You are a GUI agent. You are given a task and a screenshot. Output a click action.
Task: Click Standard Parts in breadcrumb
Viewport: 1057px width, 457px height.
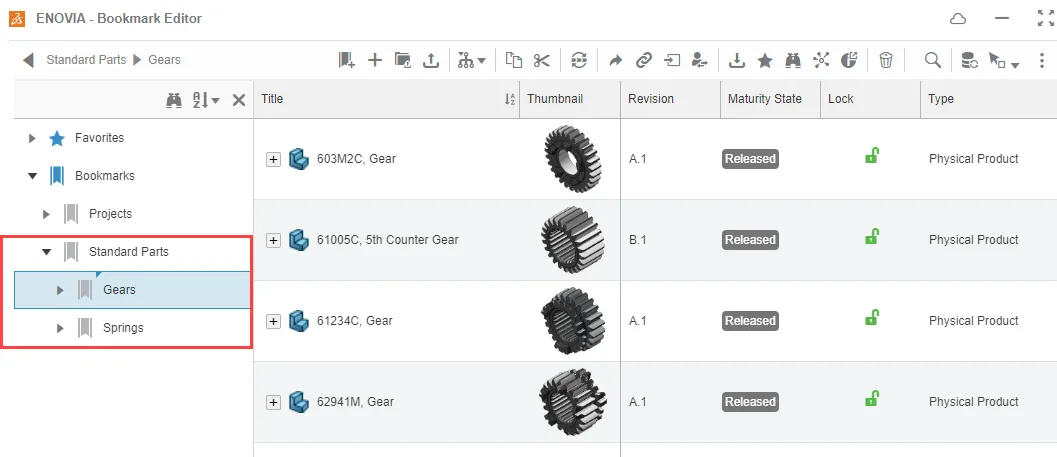(x=86, y=59)
